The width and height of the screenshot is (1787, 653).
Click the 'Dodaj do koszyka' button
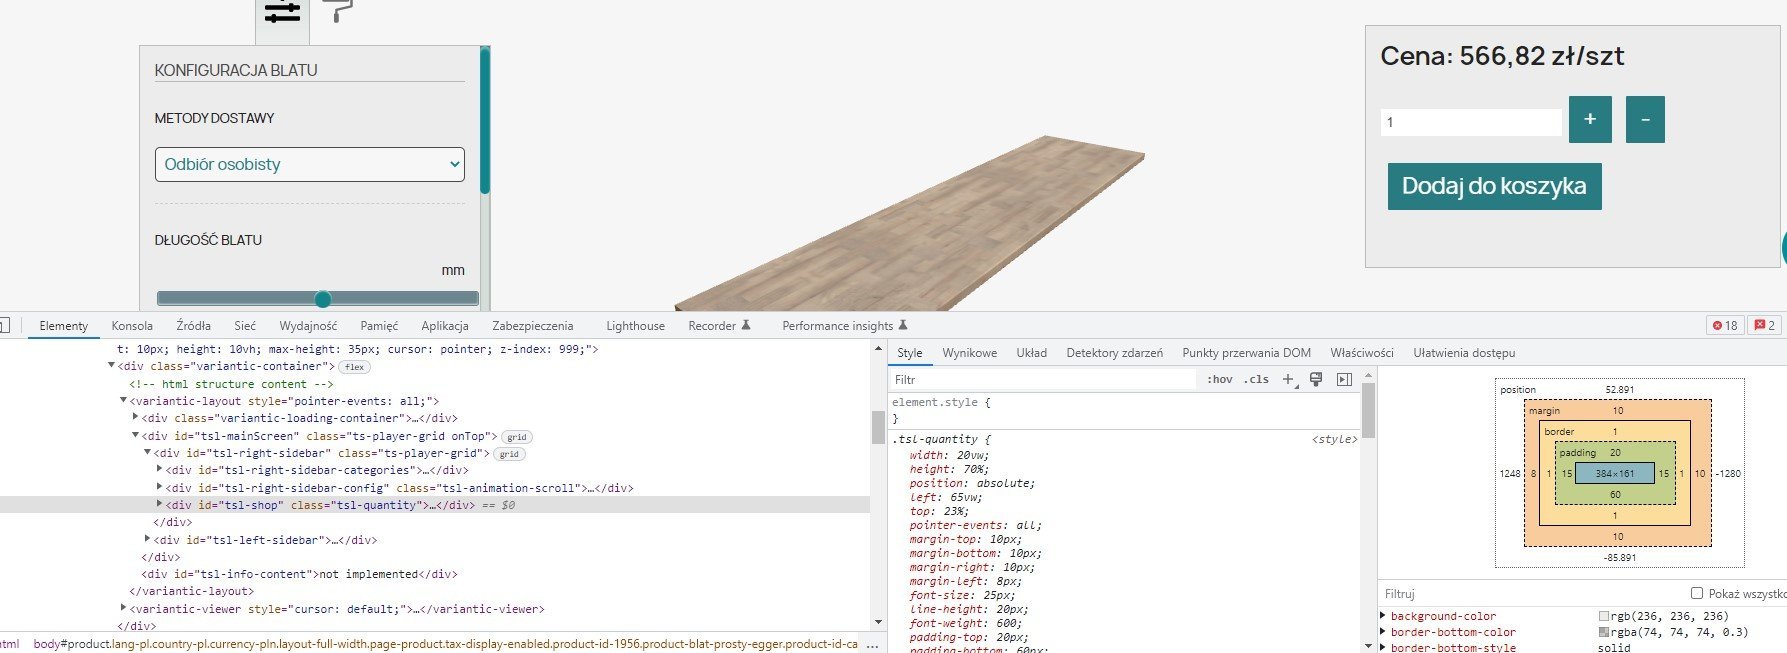pyautogui.click(x=1494, y=187)
